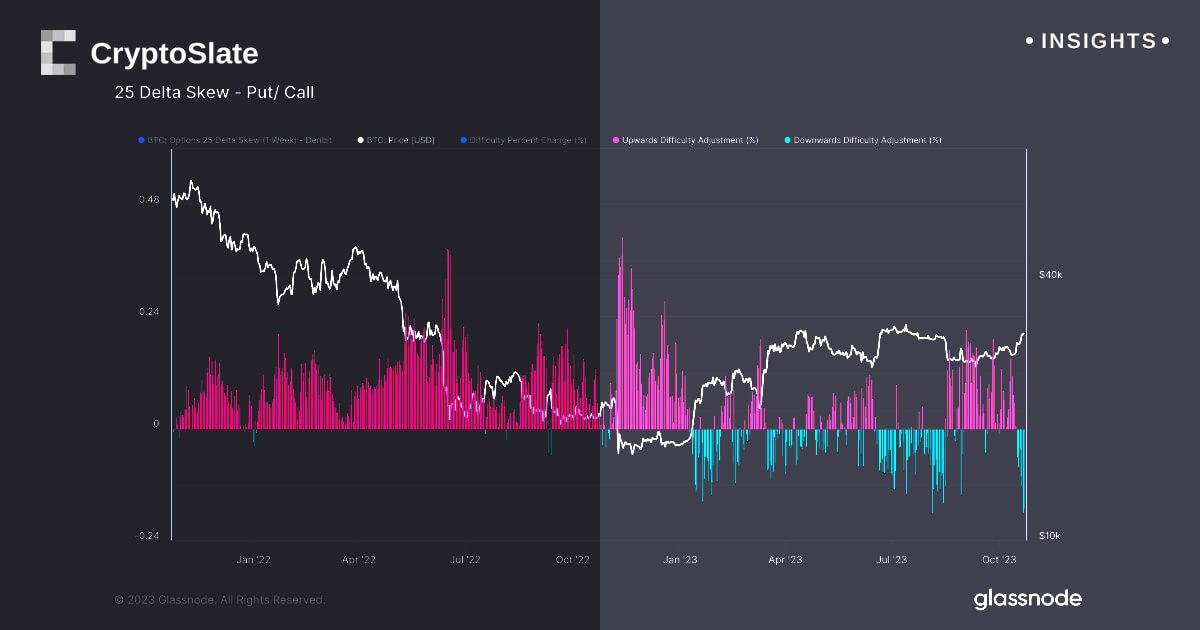The height and width of the screenshot is (630, 1200).
Task: Show the Difficulty Percent Change (%) series
Action: point(528,140)
